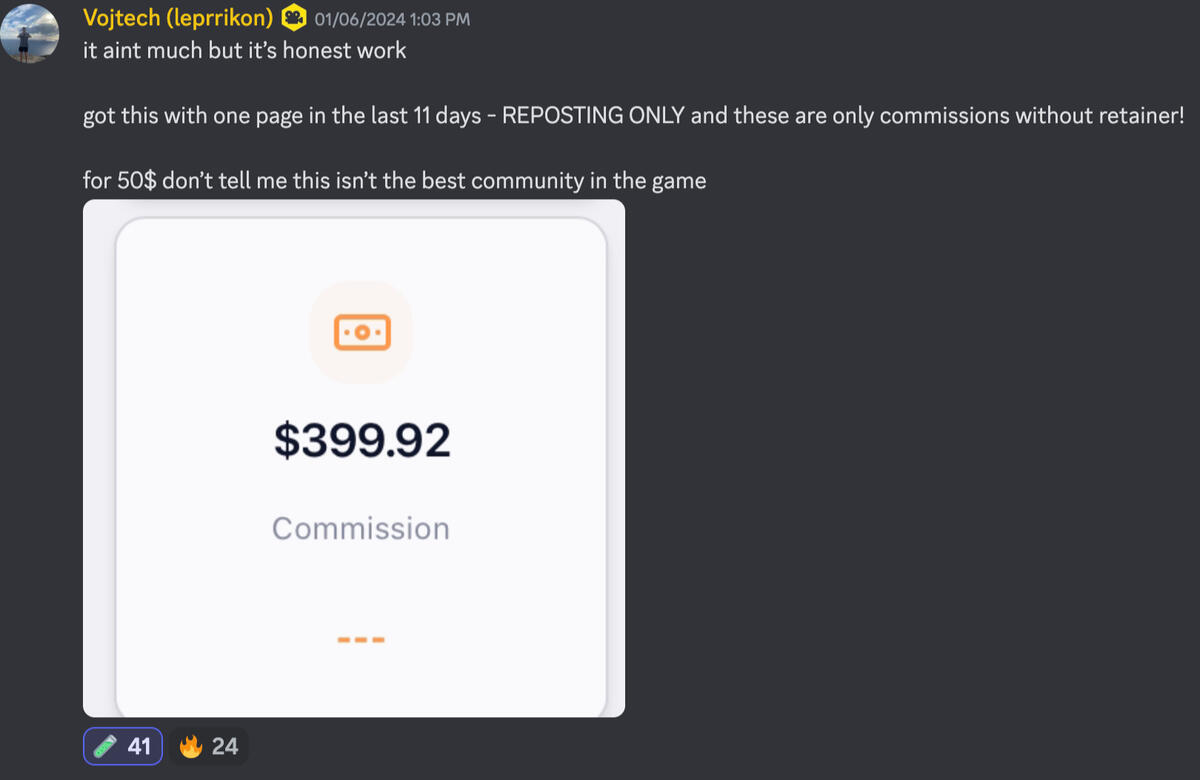
Task: Click the "REPOSTING ONLY" message text
Action: point(593,115)
